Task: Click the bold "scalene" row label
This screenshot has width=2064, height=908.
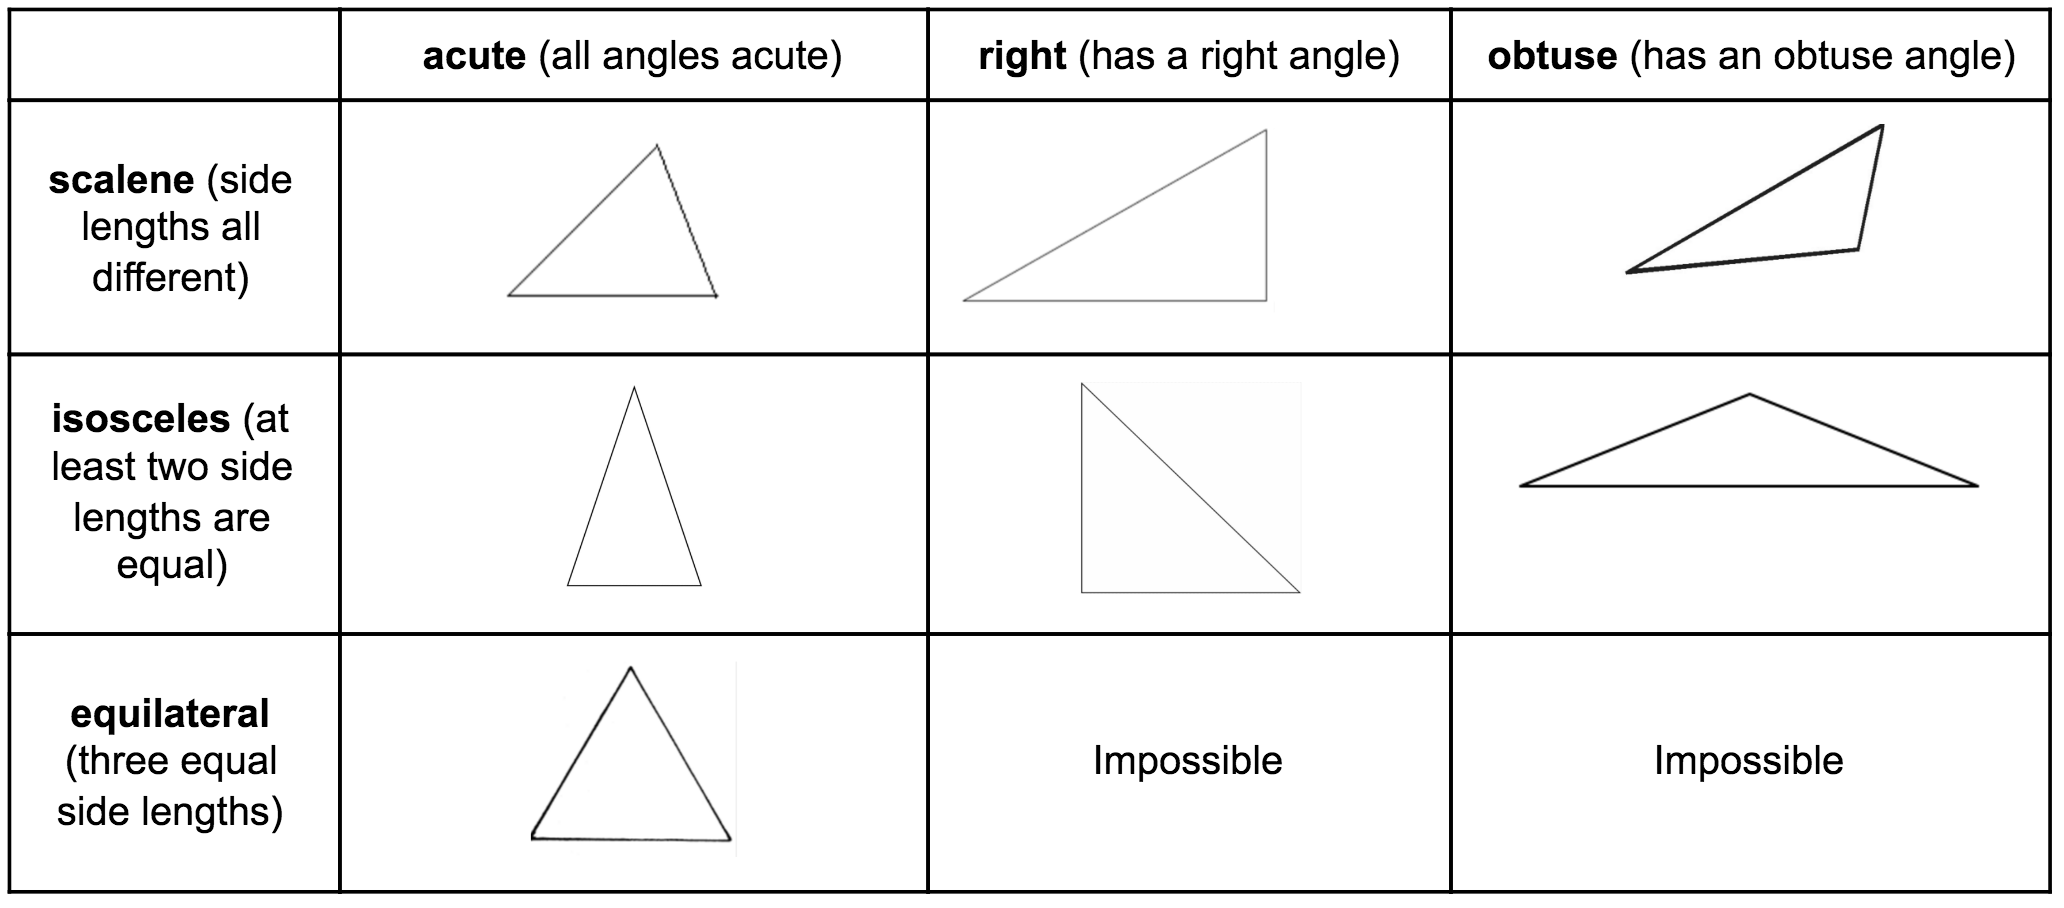Action: tap(121, 180)
